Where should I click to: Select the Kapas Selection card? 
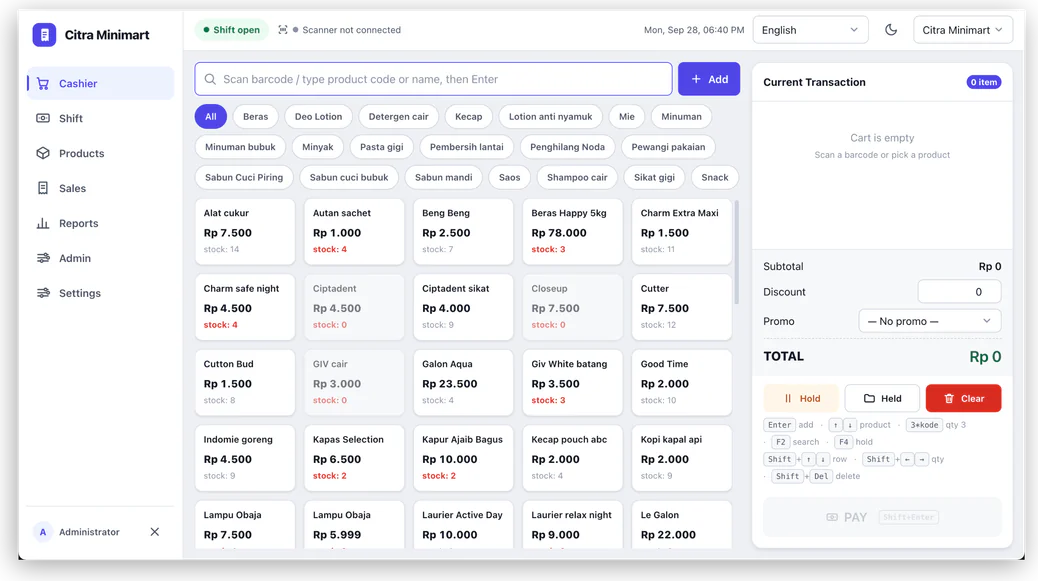point(354,458)
